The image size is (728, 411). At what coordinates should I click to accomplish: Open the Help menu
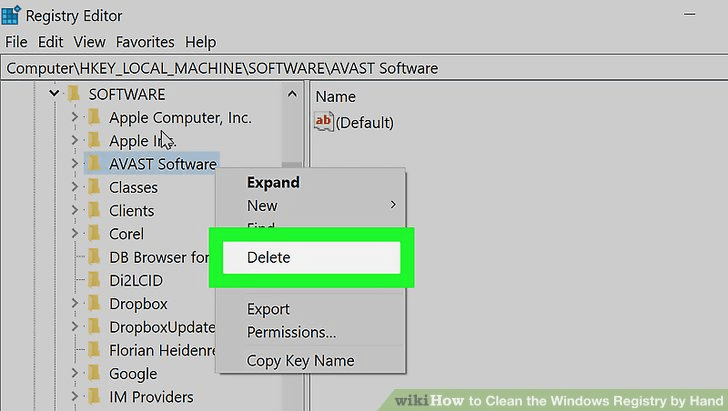coord(200,42)
